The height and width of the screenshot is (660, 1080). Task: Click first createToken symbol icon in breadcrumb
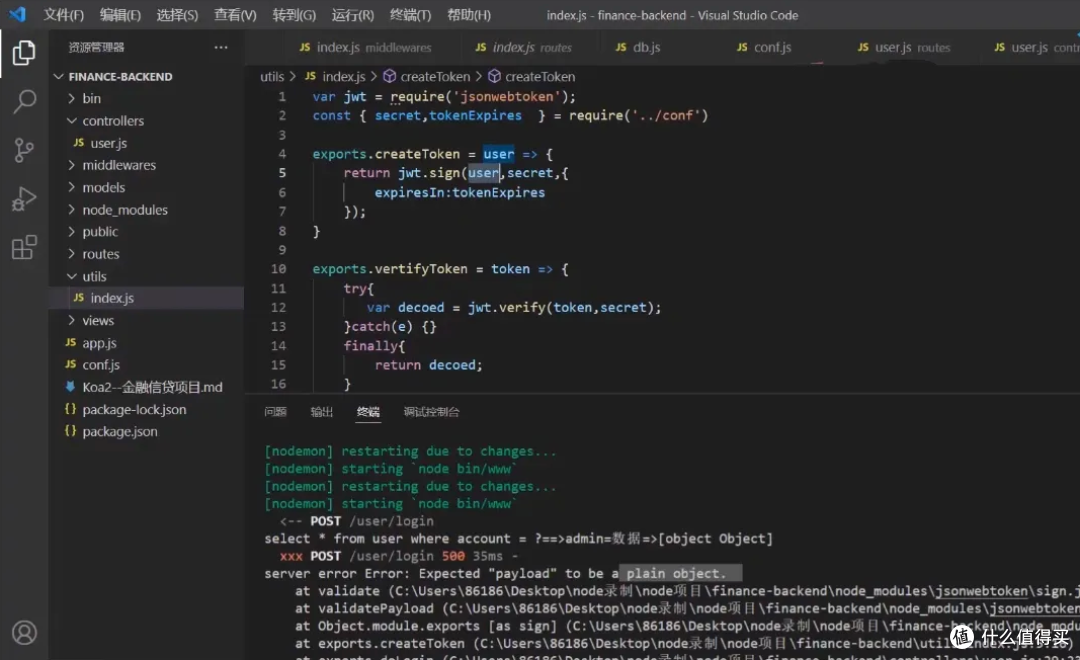click(389, 76)
